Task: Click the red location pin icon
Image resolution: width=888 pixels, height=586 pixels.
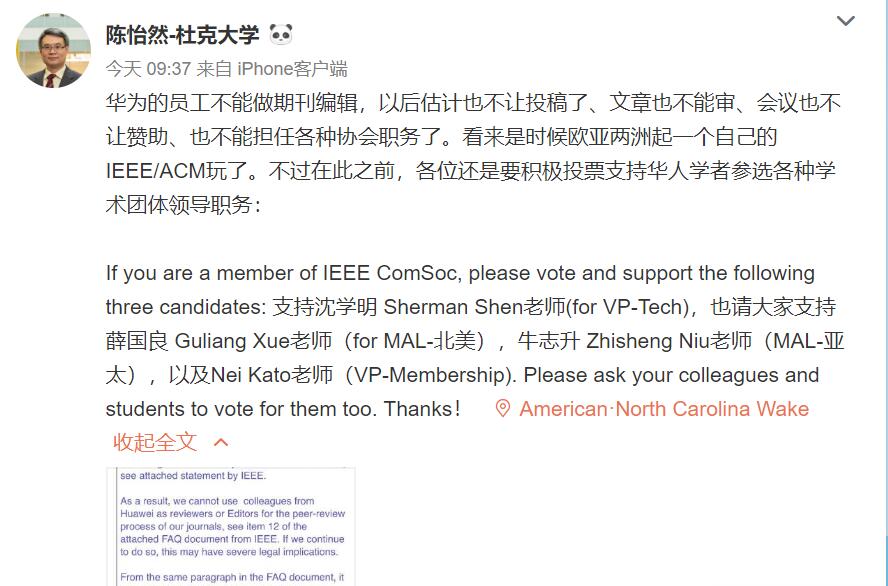Action: pyautogui.click(x=502, y=409)
